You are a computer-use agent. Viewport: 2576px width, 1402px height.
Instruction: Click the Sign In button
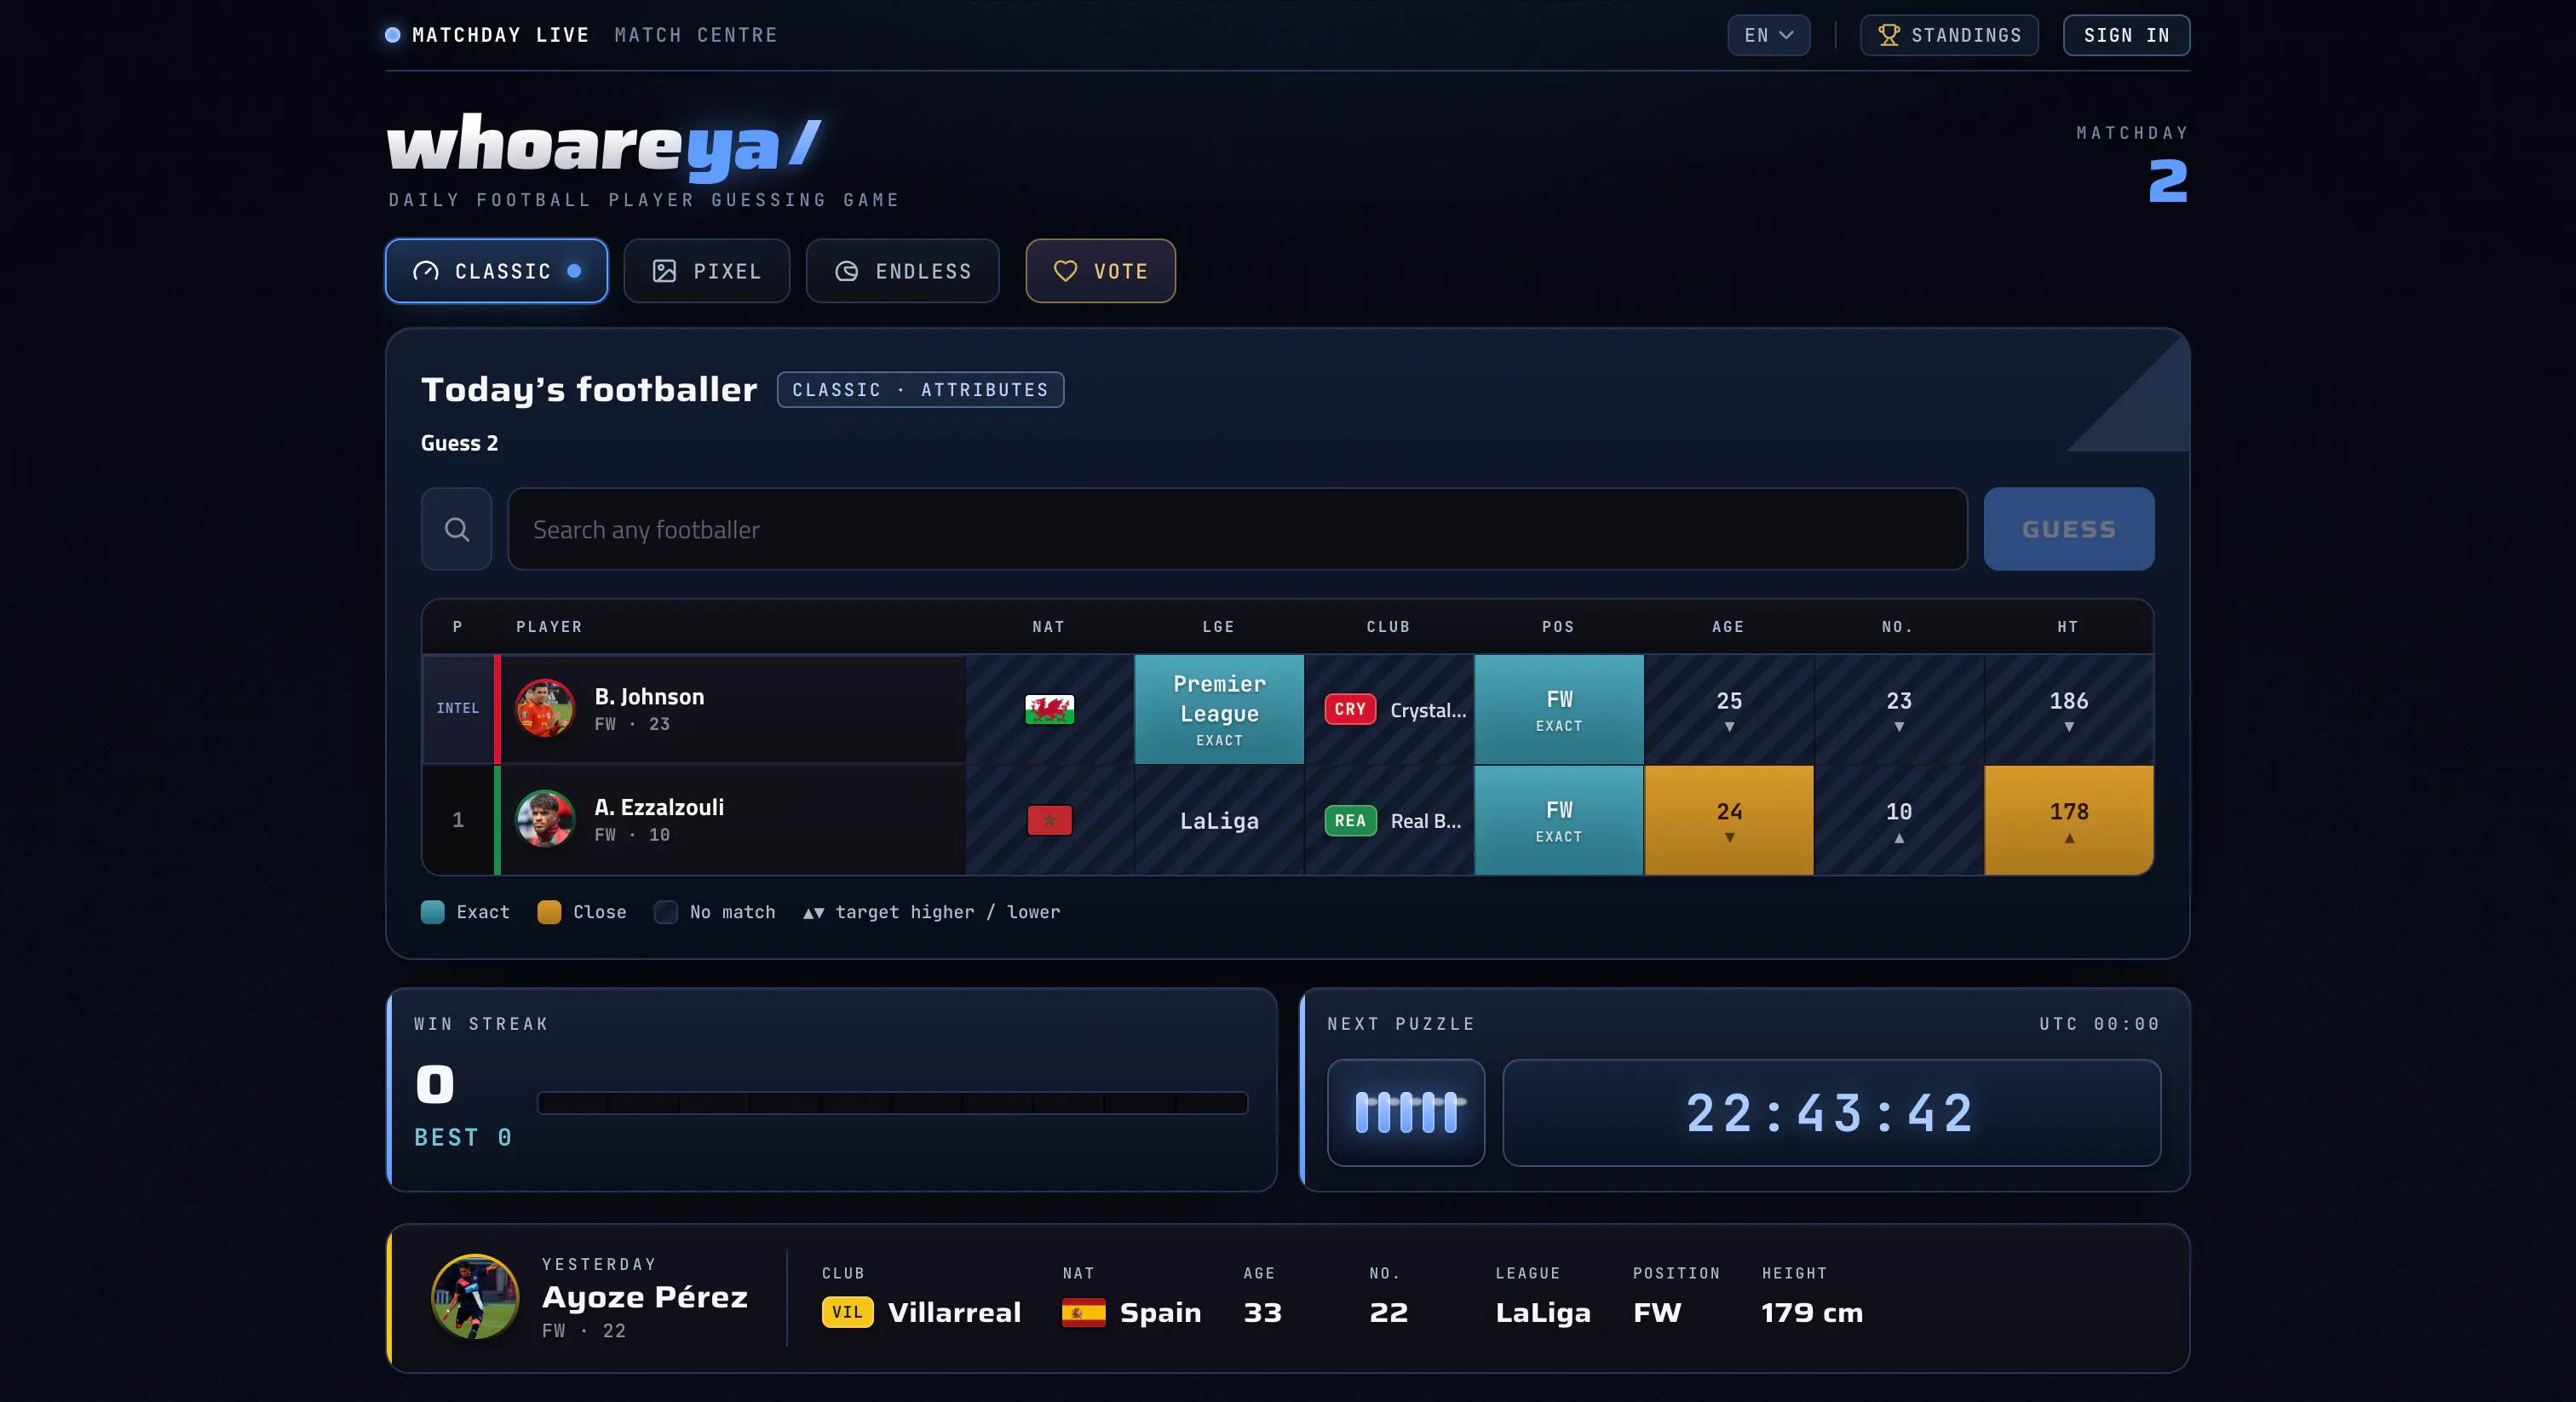pos(2126,35)
